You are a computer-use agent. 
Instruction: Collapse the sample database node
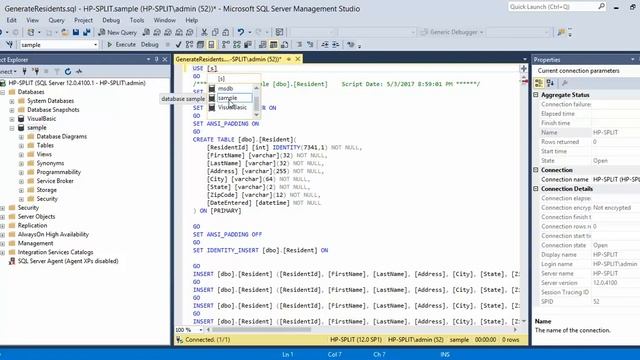12,128
